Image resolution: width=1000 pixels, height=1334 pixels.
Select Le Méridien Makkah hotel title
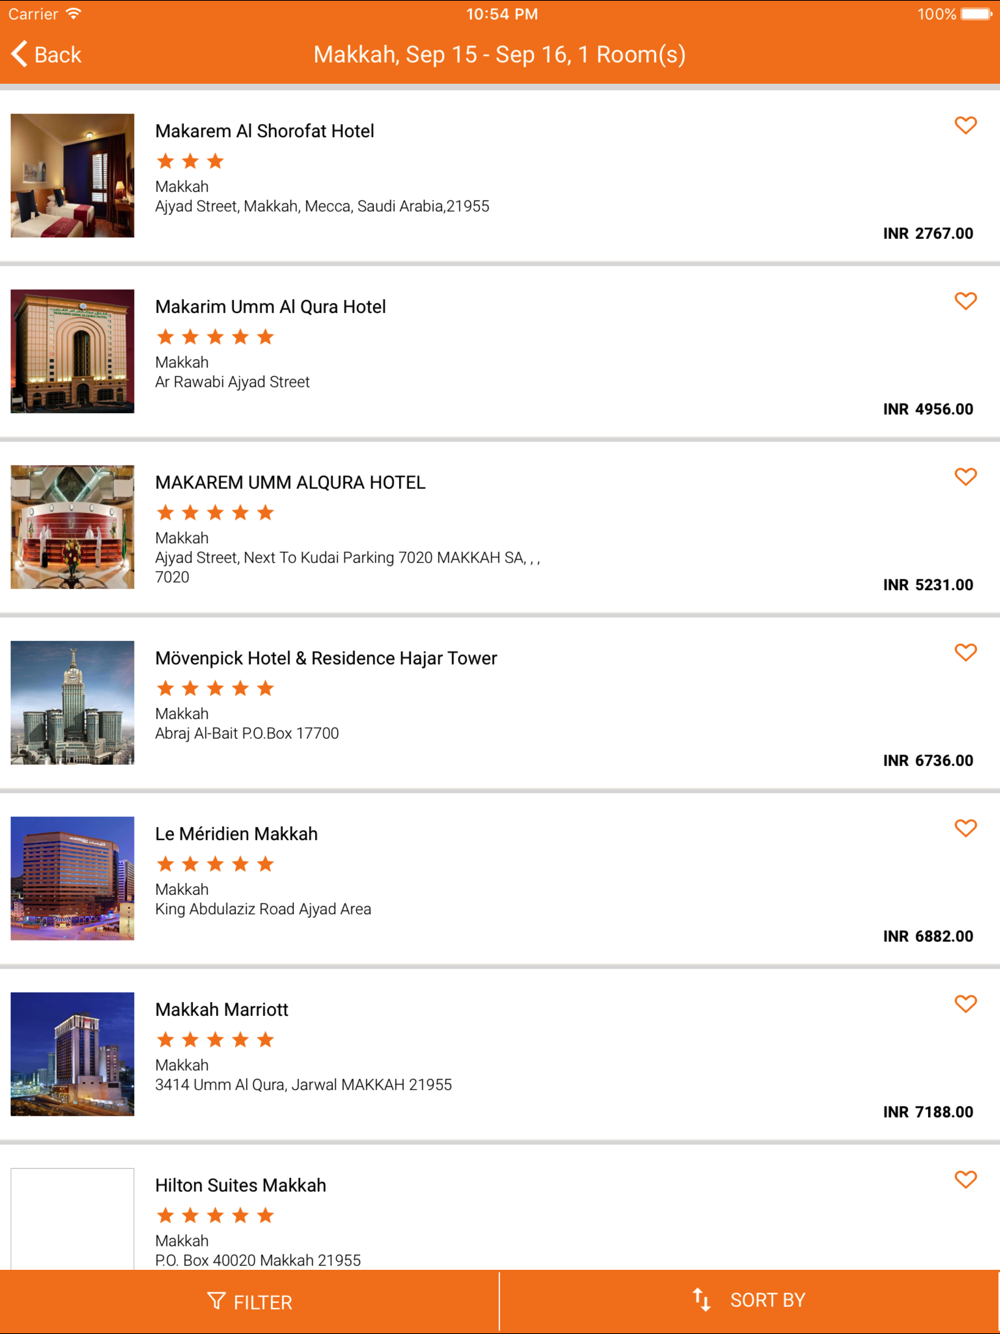[x=236, y=834]
